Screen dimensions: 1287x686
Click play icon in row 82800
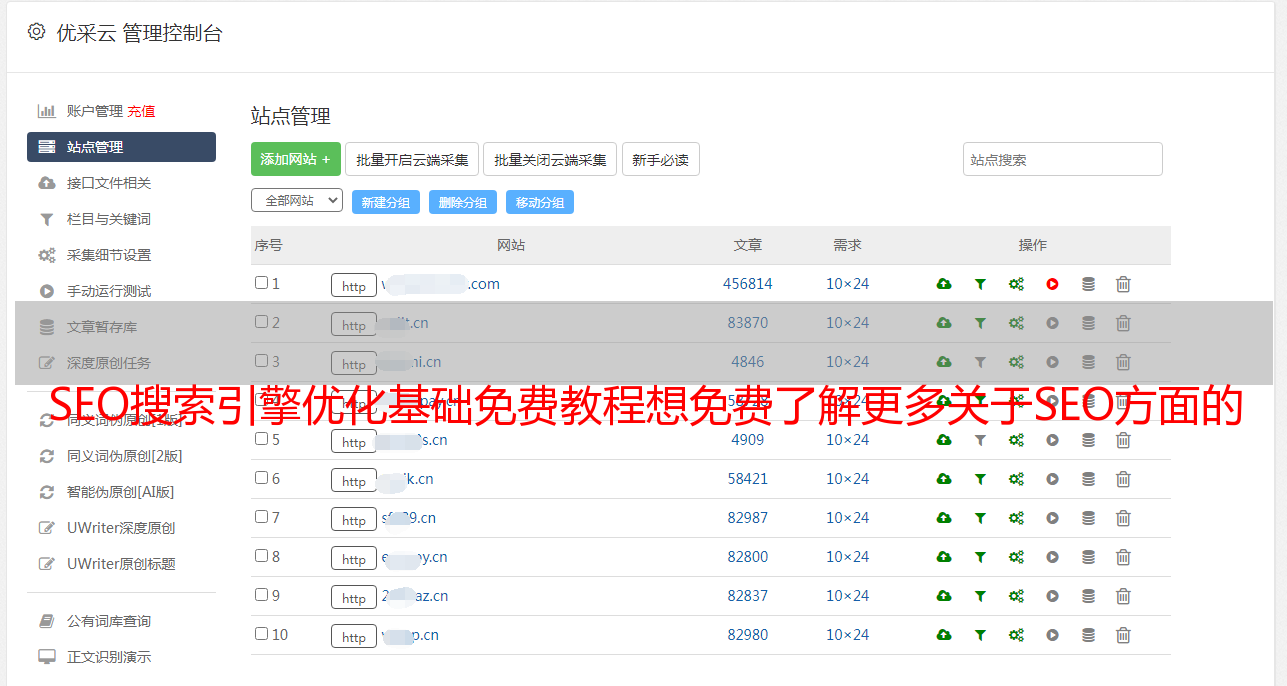pos(1052,557)
